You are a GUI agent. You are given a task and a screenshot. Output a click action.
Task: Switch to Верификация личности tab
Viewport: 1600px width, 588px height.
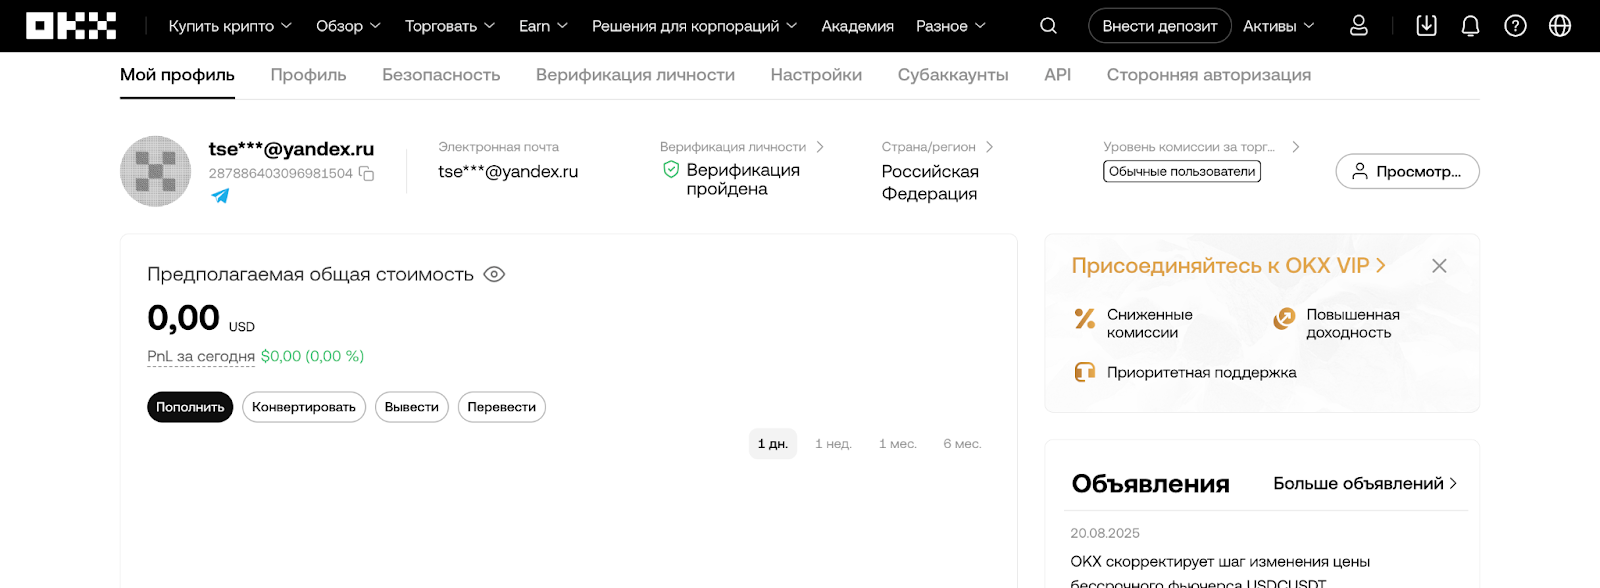click(635, 75)
